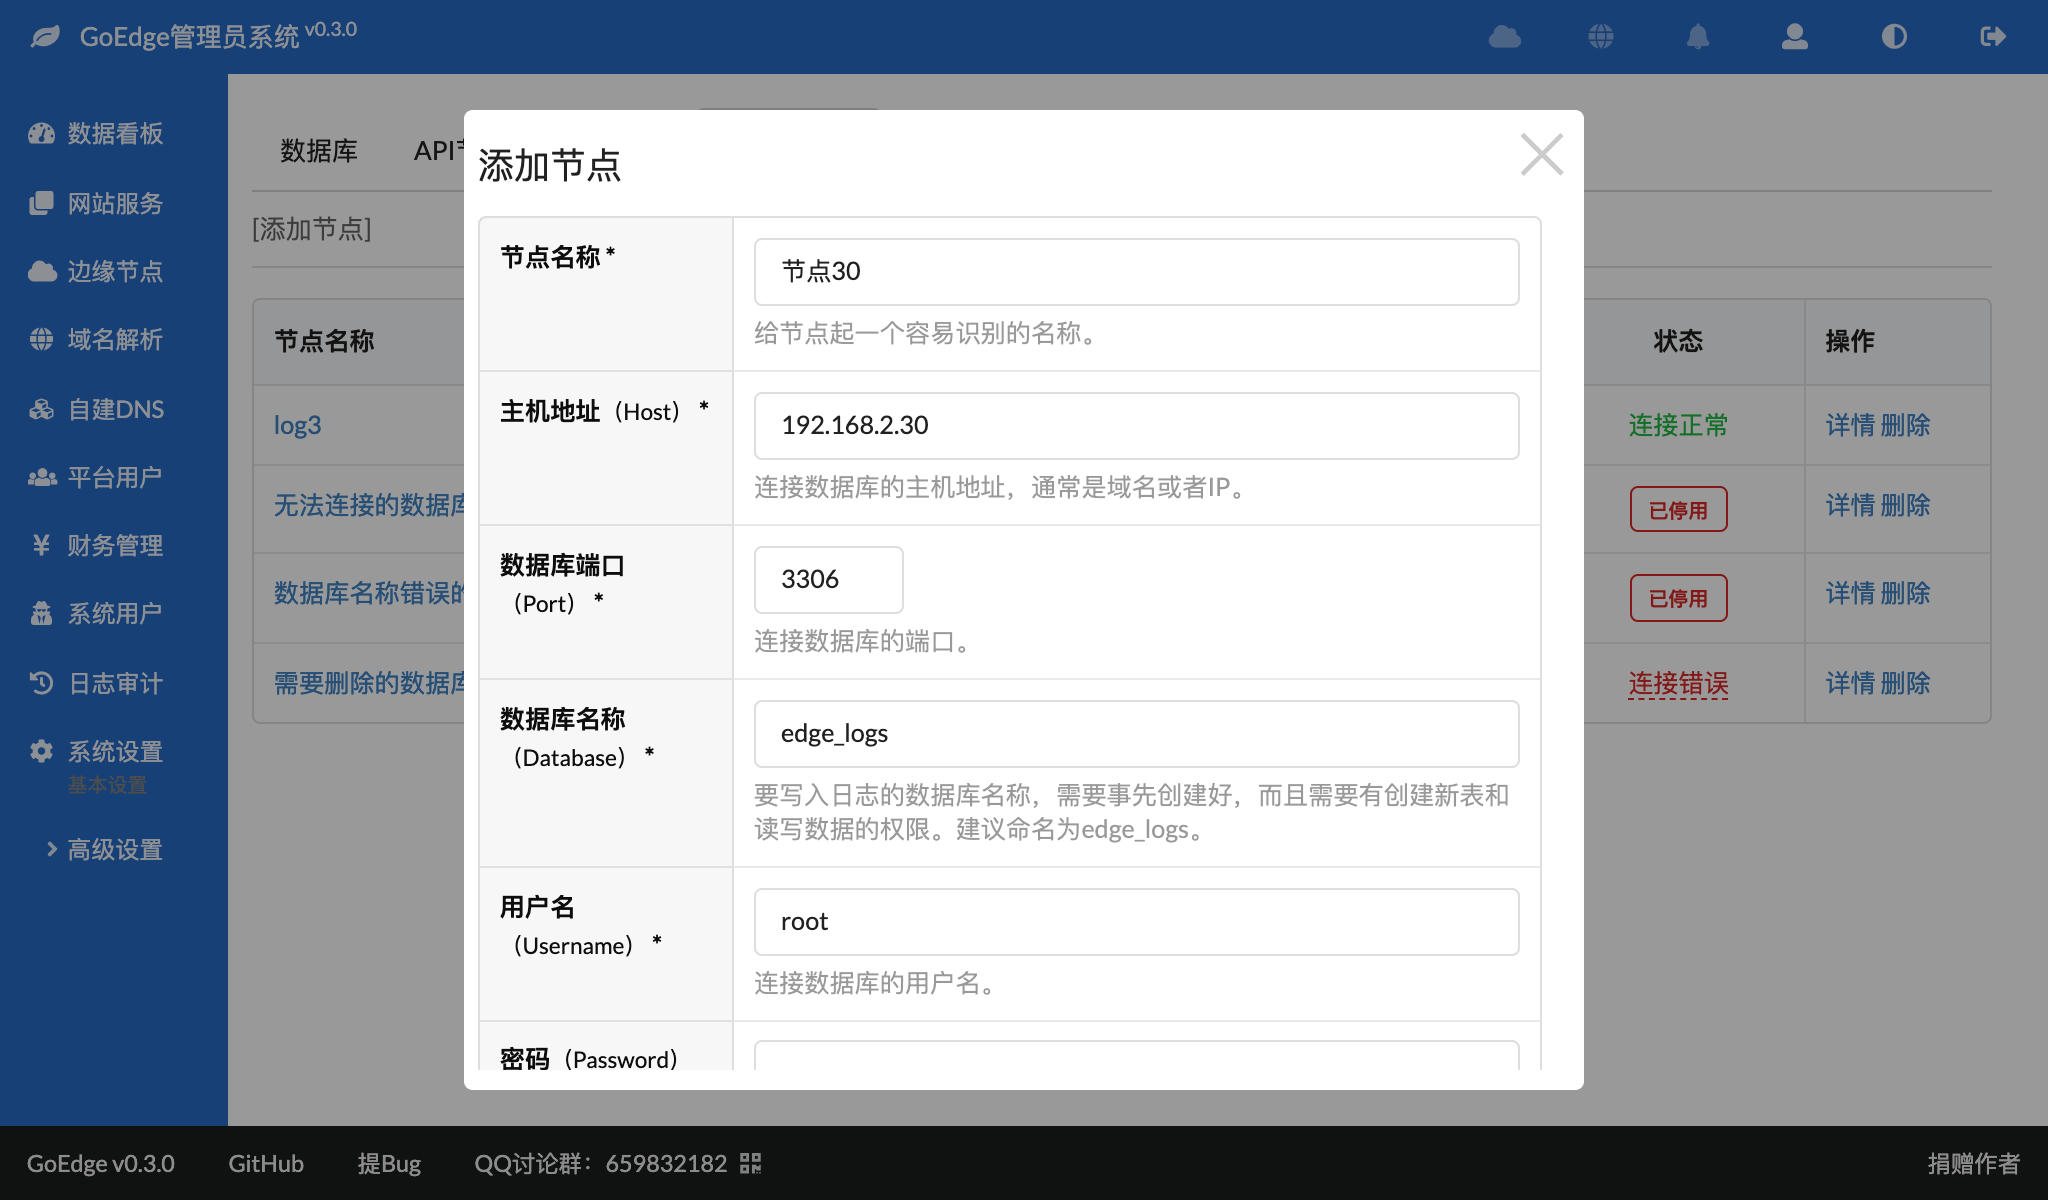Open 数据看板 in the sidebar
This screenshot has height=1200, width=2048.
coord(115,133)
